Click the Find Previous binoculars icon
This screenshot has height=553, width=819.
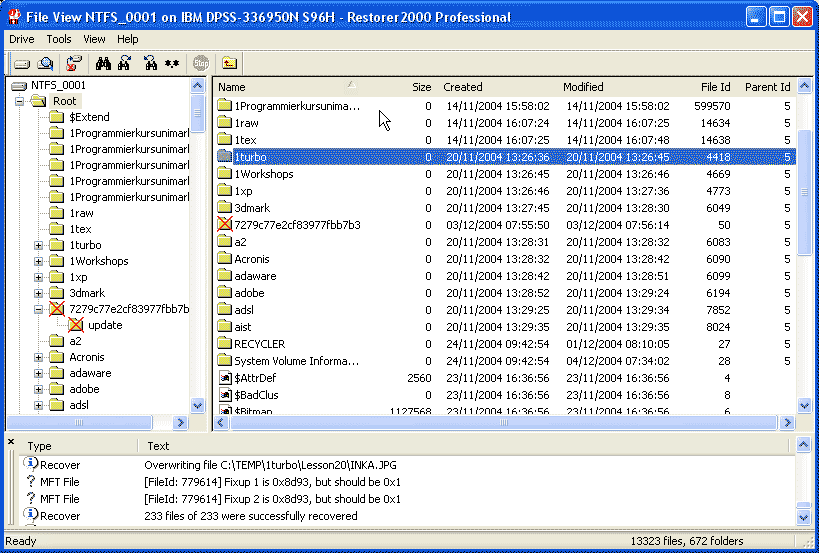[x=150, y=64]
